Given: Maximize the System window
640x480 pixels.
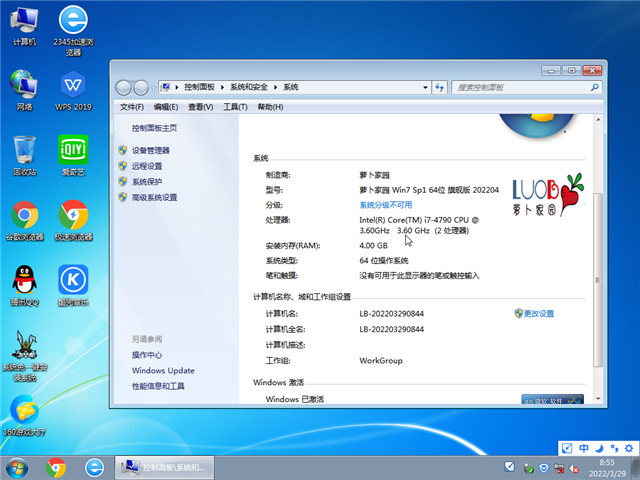Looking at the screenshot, I should [571, 71].
